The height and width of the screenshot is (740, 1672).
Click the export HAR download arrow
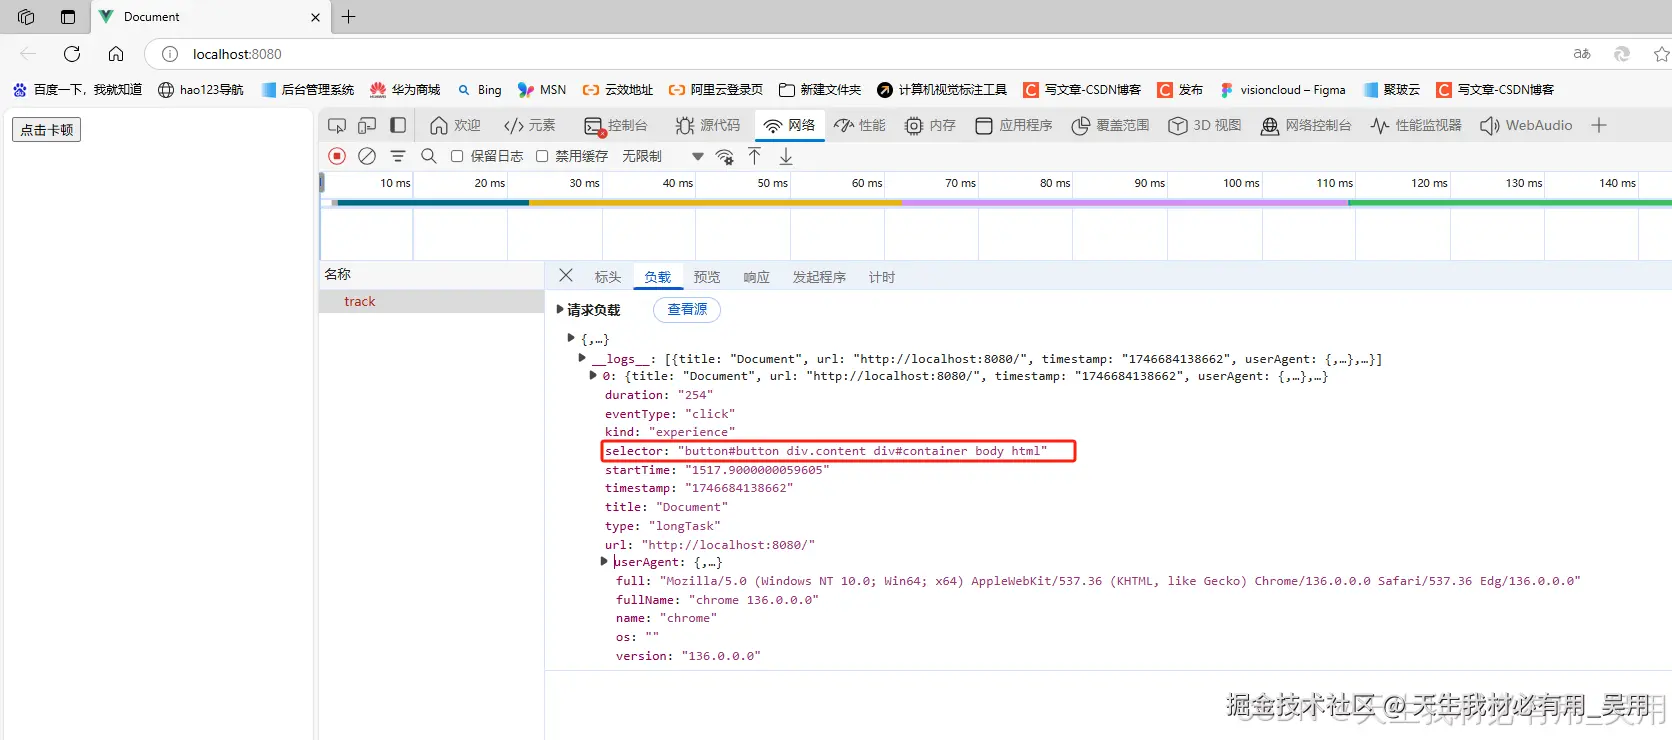click(x=786, y=156)
